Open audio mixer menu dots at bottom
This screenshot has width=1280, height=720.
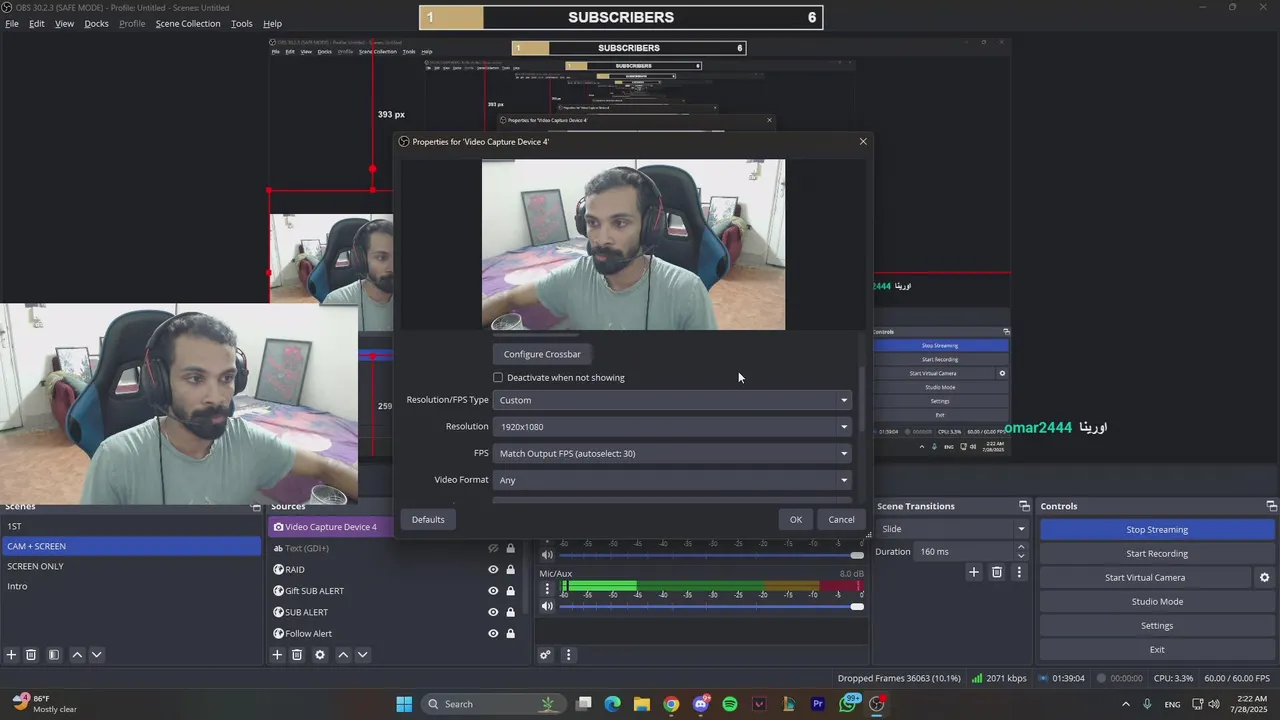point(568,655)
